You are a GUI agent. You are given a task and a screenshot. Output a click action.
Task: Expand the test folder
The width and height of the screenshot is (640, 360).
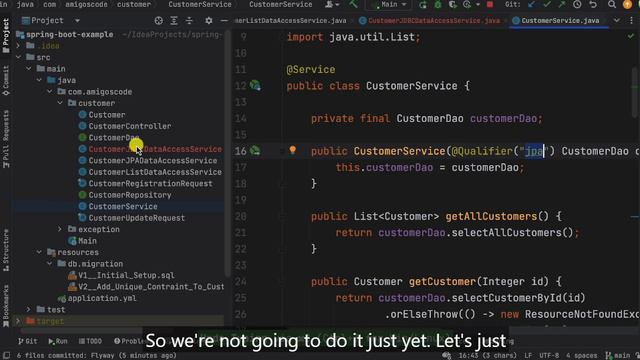[x=29, y=309]
